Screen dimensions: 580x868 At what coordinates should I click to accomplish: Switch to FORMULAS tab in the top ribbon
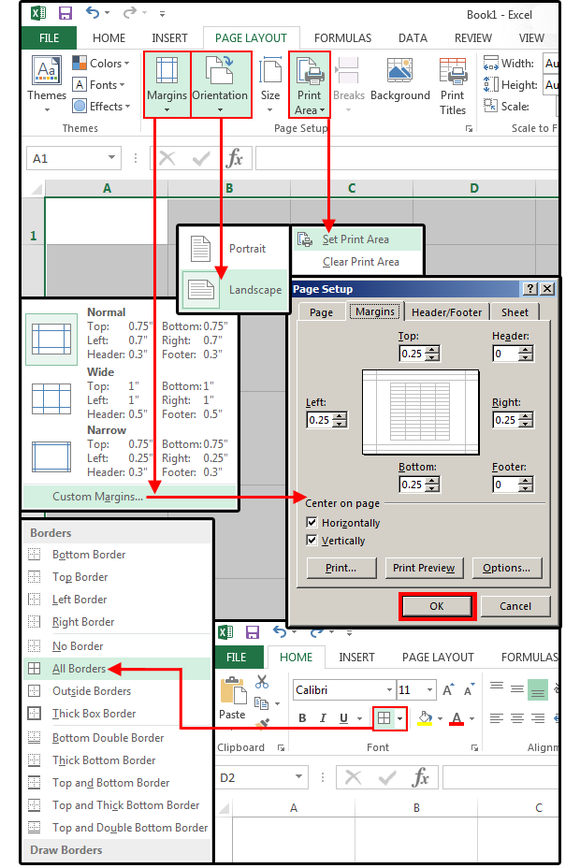click(343, 38)
